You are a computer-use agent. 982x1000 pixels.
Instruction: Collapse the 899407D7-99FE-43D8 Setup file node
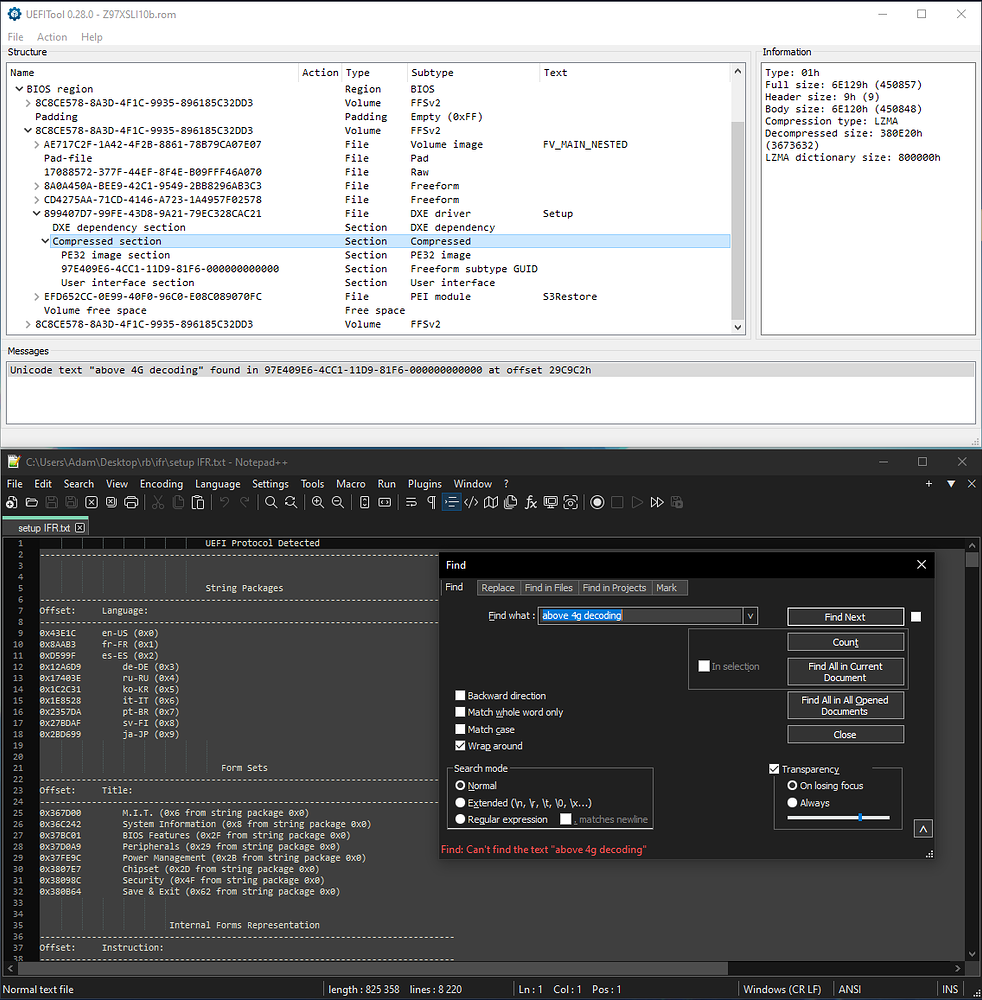37,214
